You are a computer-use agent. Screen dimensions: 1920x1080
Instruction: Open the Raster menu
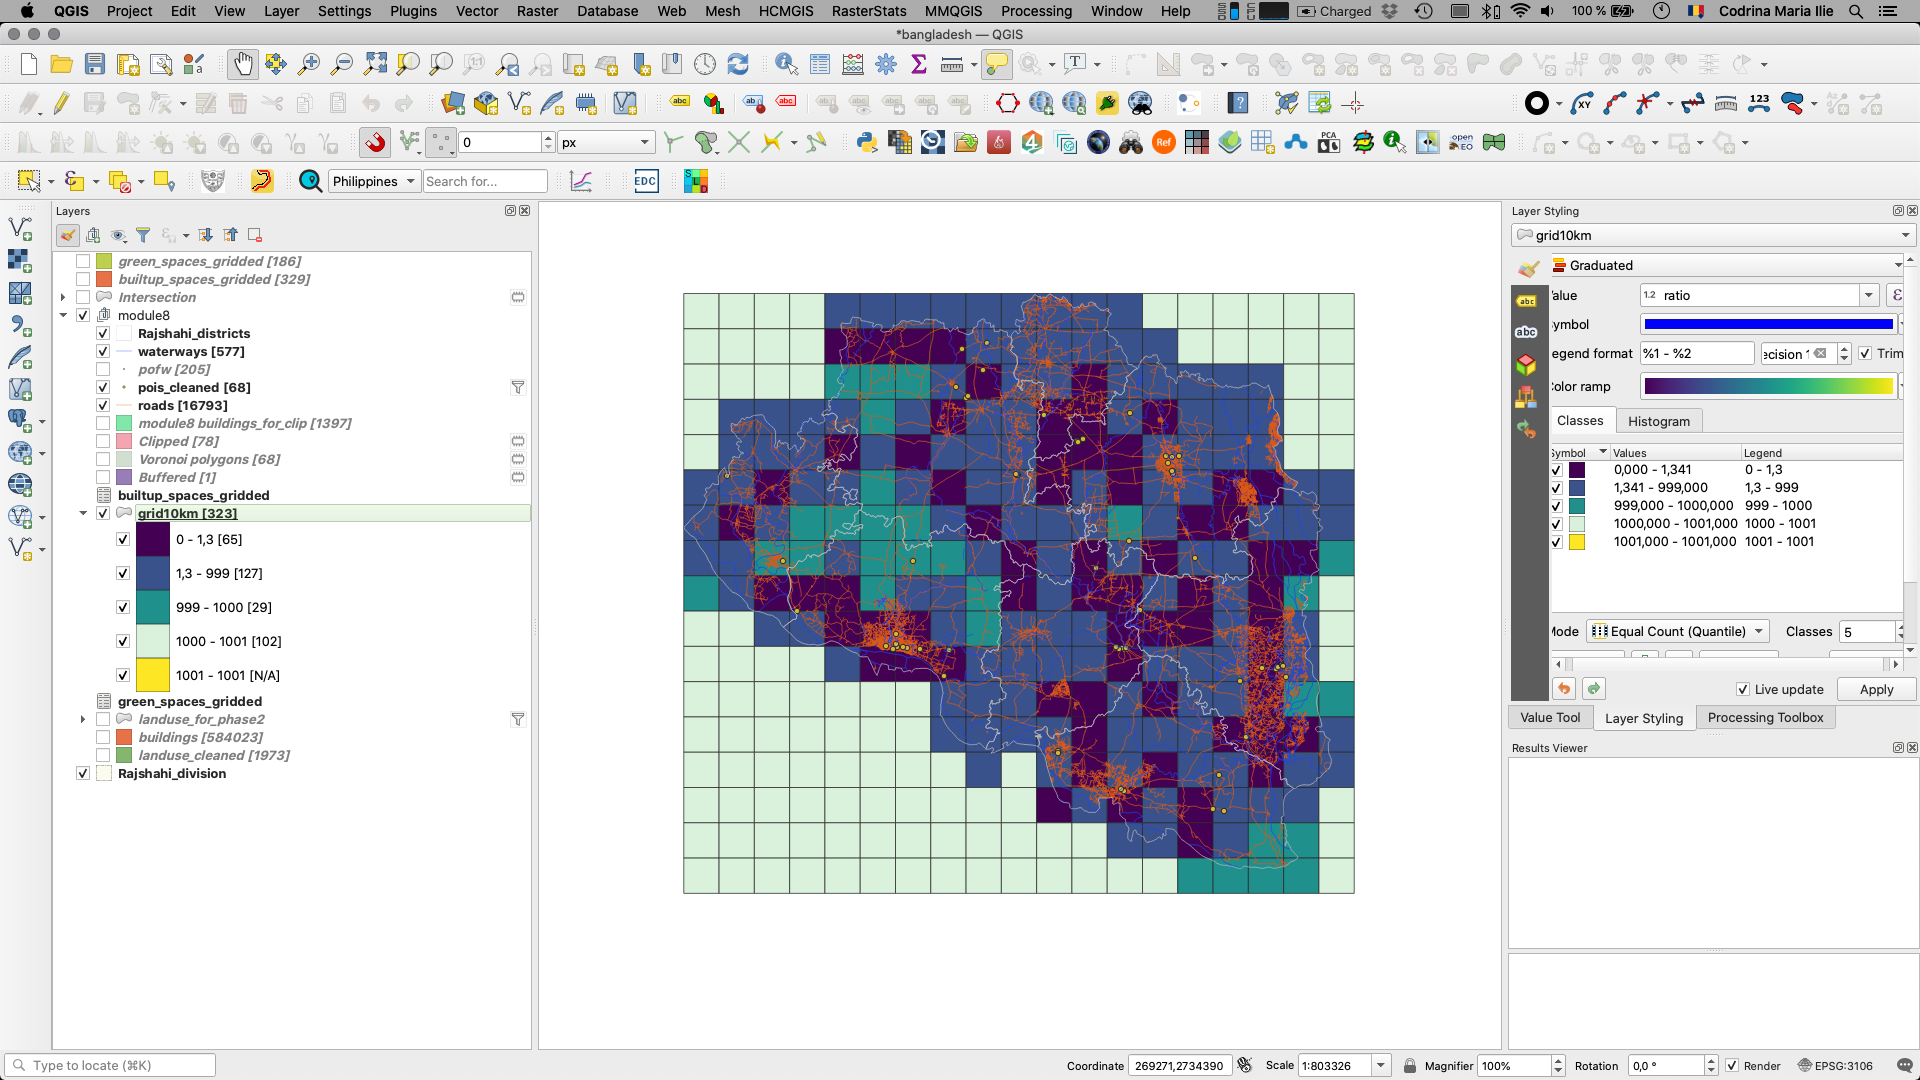coord(538,11)
